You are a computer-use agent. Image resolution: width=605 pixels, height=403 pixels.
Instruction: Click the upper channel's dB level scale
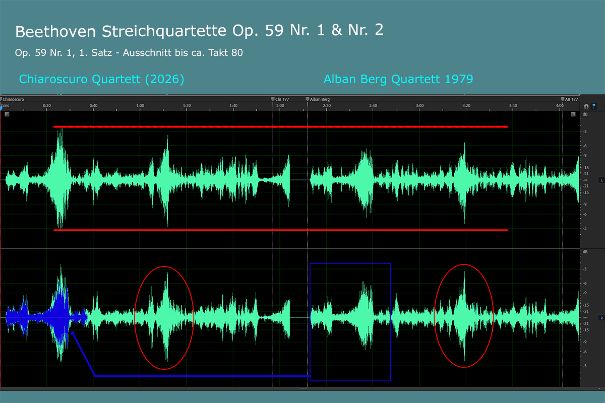click(586, 179)
